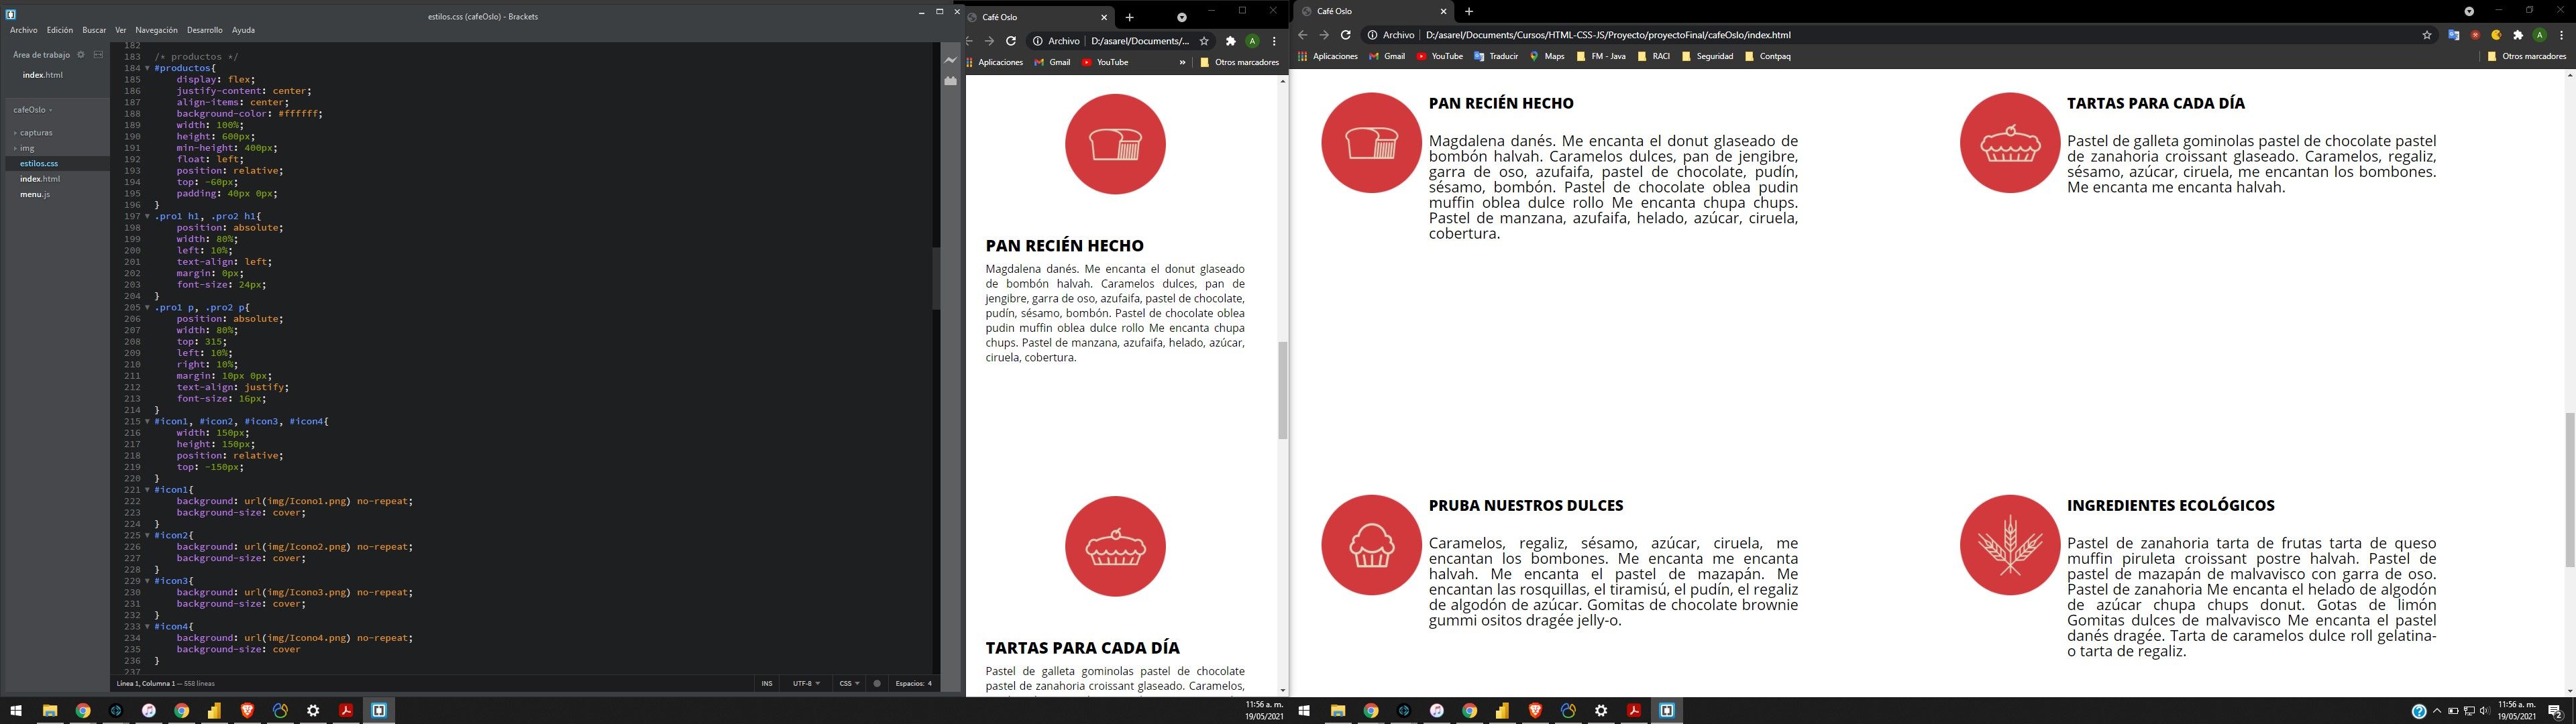
Task: Click Brackets Live Preview lightning icon
Action: (950, 60)
